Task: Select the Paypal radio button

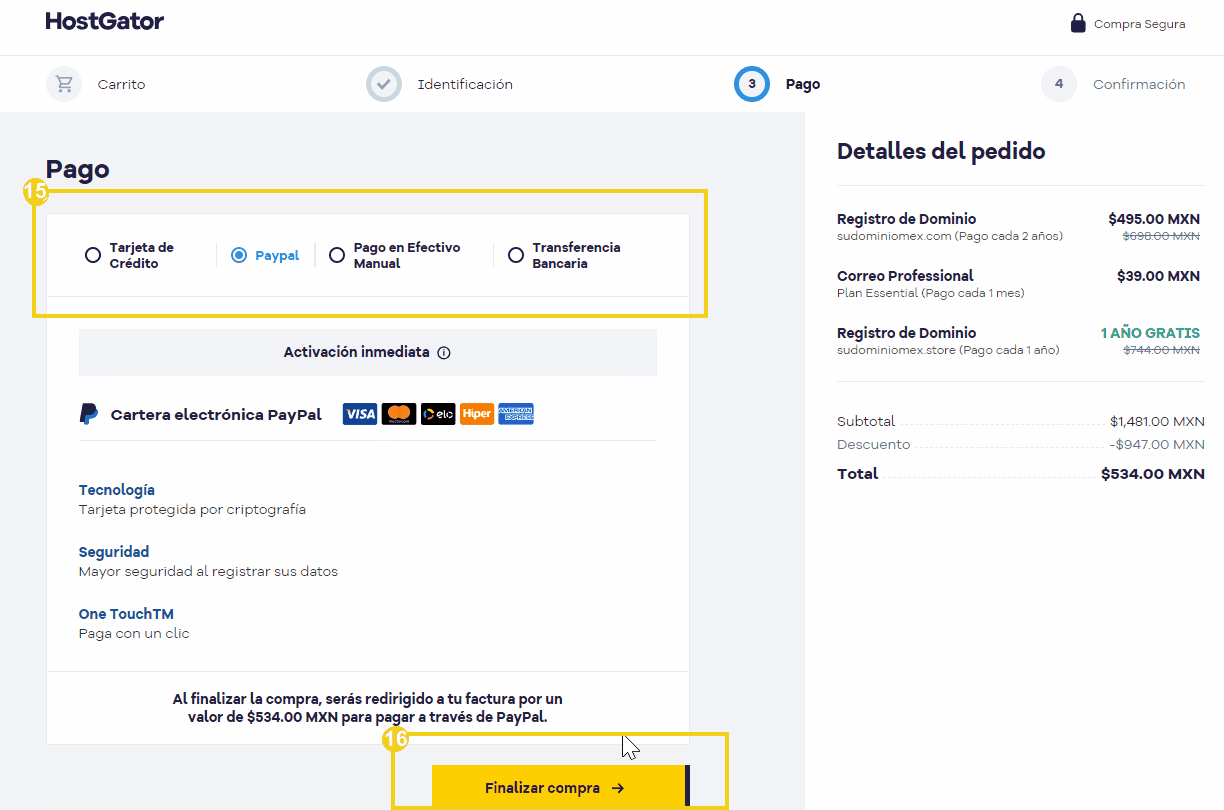Action: (239, 255)
